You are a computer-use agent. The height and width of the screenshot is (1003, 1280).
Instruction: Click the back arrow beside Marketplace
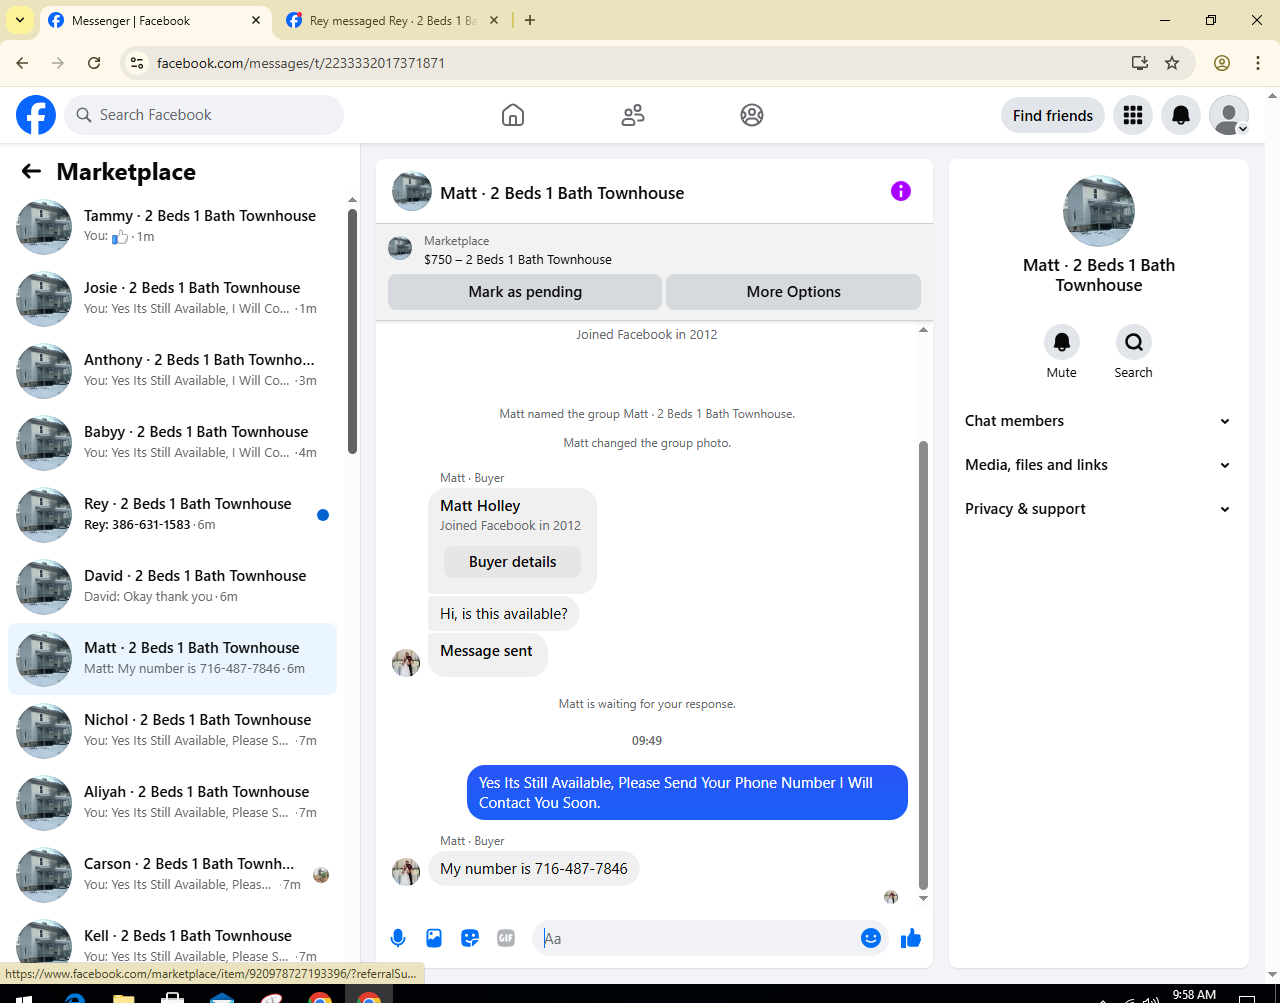pos(31,171)
